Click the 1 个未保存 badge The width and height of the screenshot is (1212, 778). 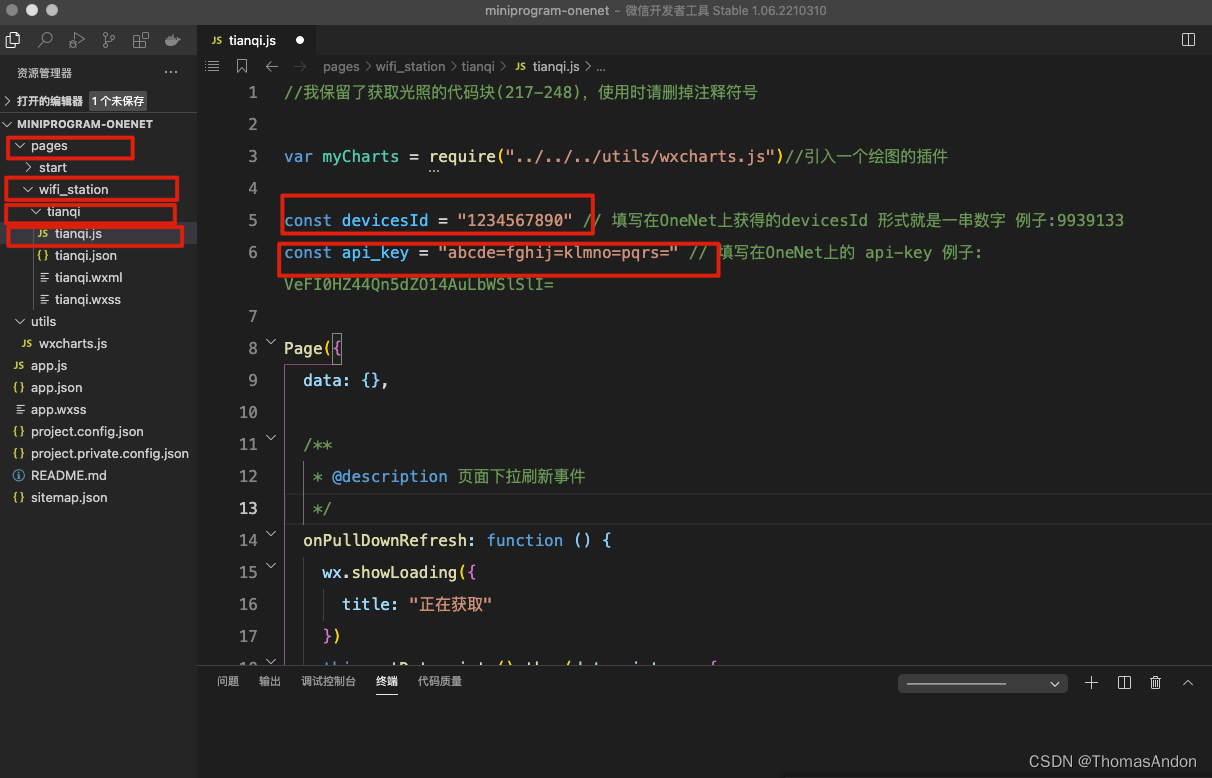click(118, 101)
